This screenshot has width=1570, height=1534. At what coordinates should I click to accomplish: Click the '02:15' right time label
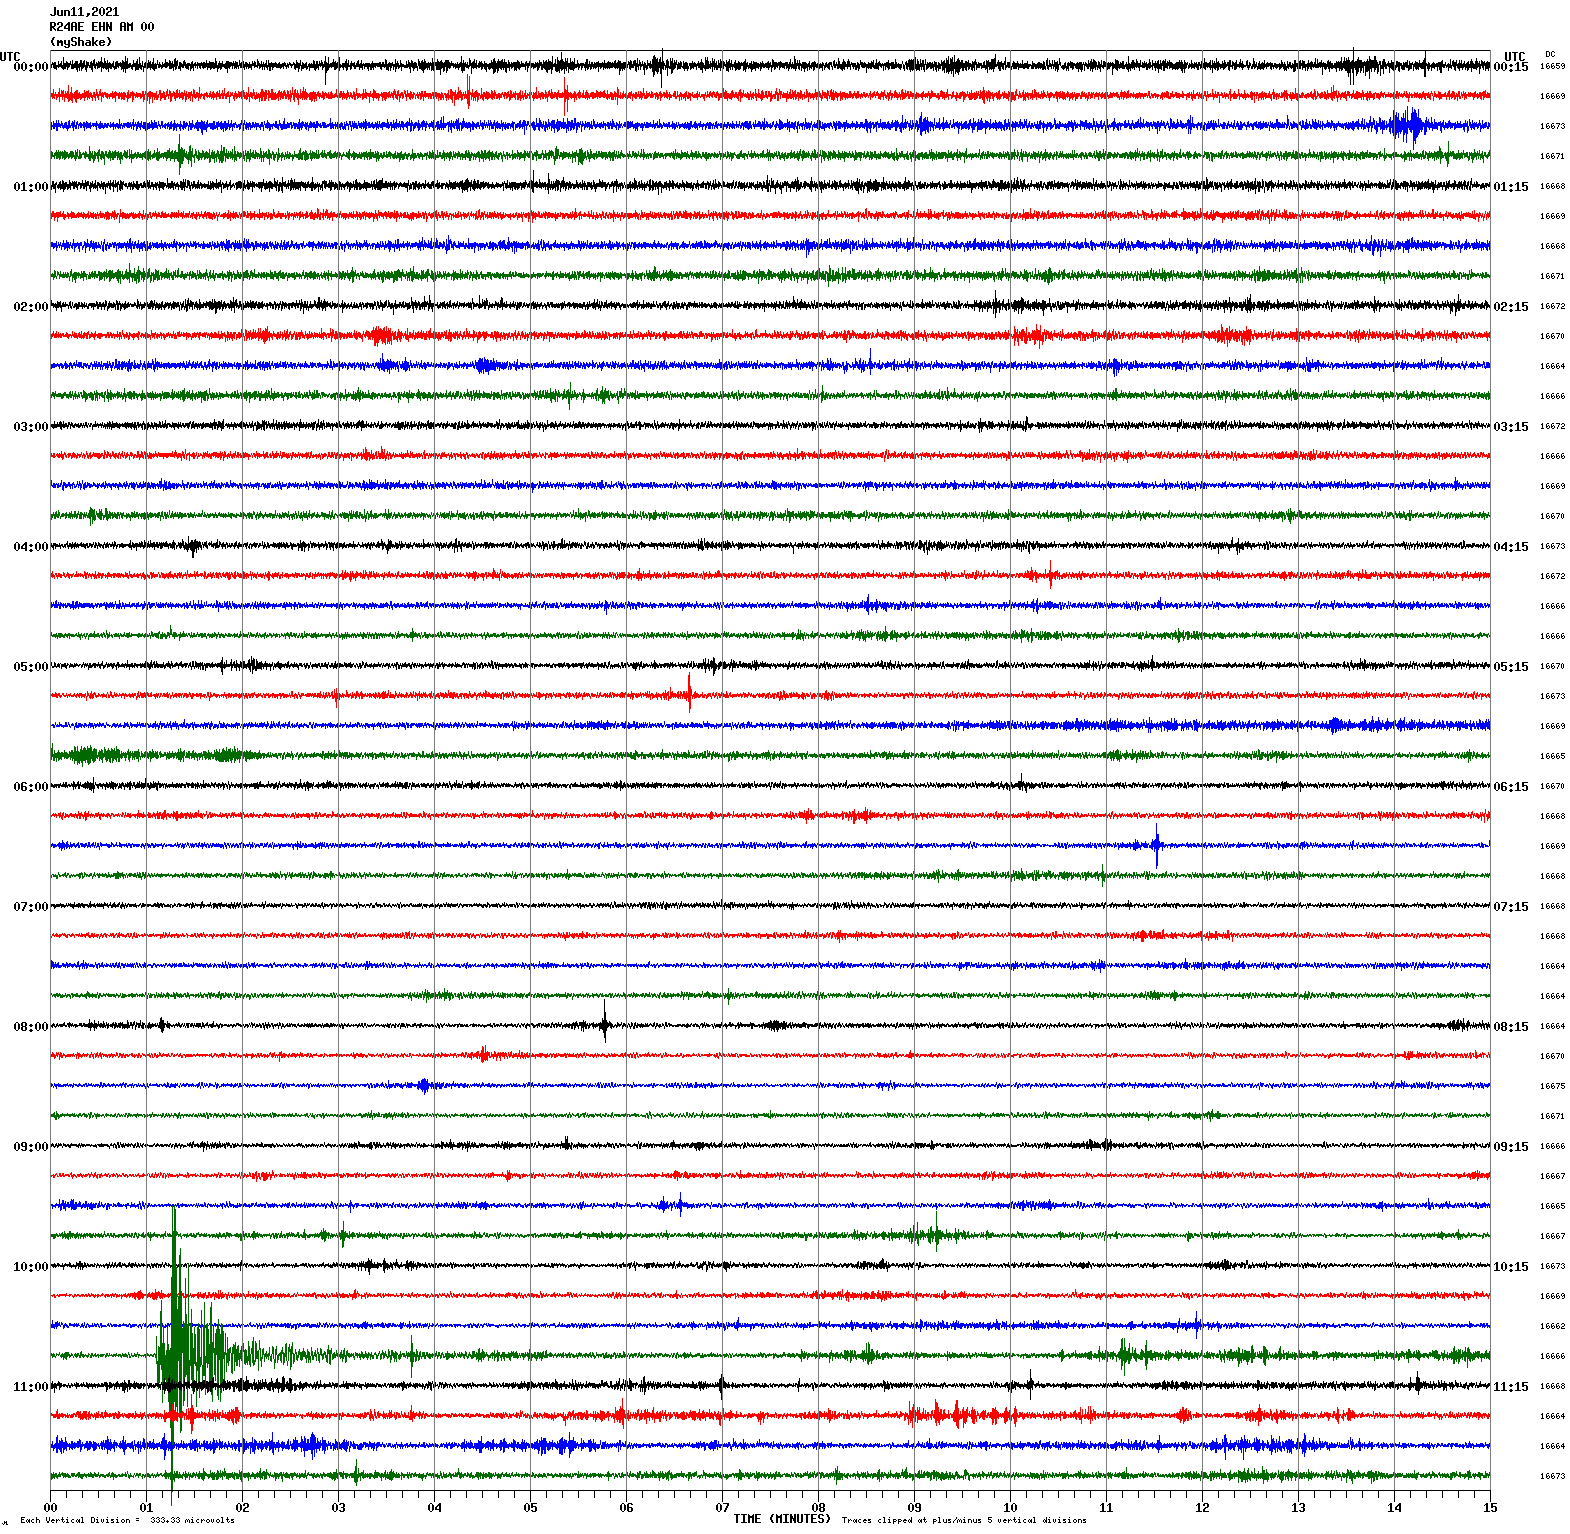[x=1511, y=307]
